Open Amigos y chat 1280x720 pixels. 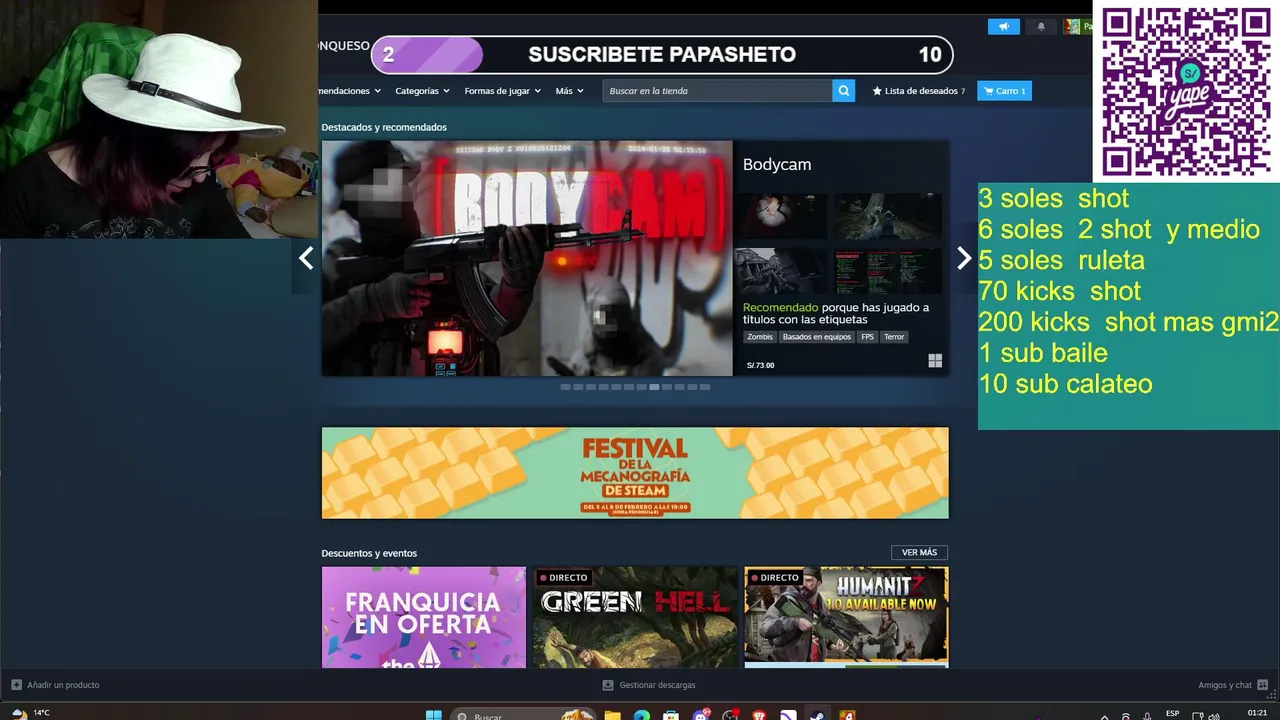coord(1225,685)
